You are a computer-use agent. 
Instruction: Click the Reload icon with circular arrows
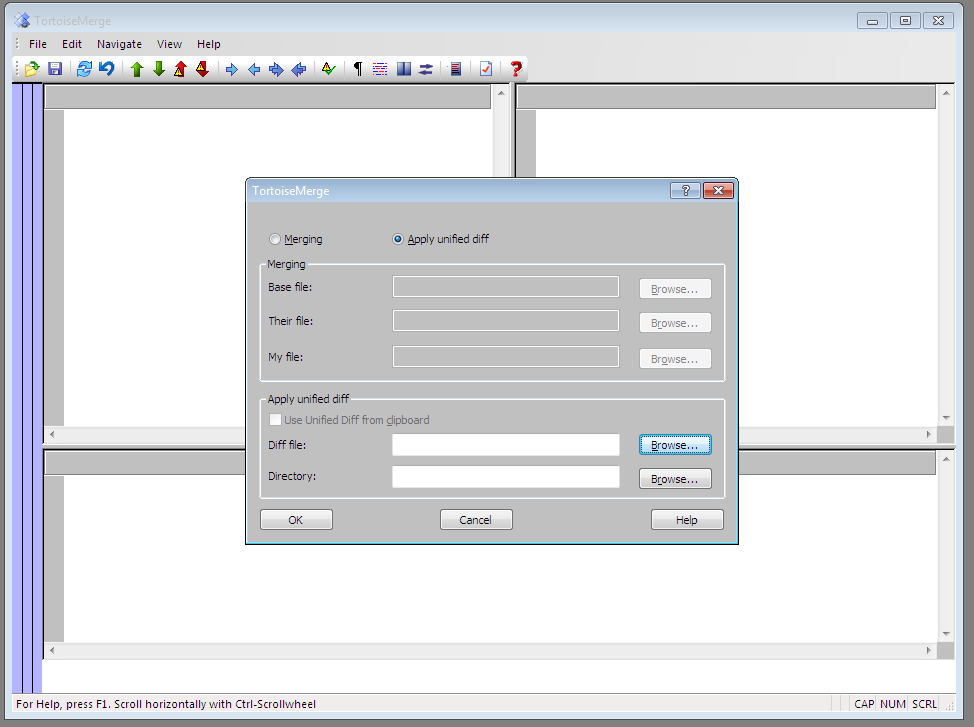[x=84, y=69]
